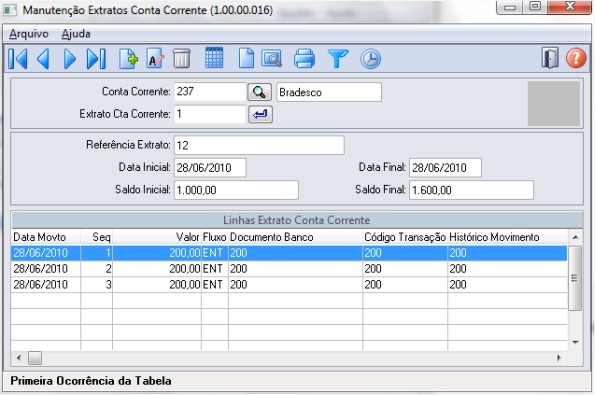Click the Saldo Final field
Image resolution: width=595 pixels, height=395 pixels.
pos(471,190)
